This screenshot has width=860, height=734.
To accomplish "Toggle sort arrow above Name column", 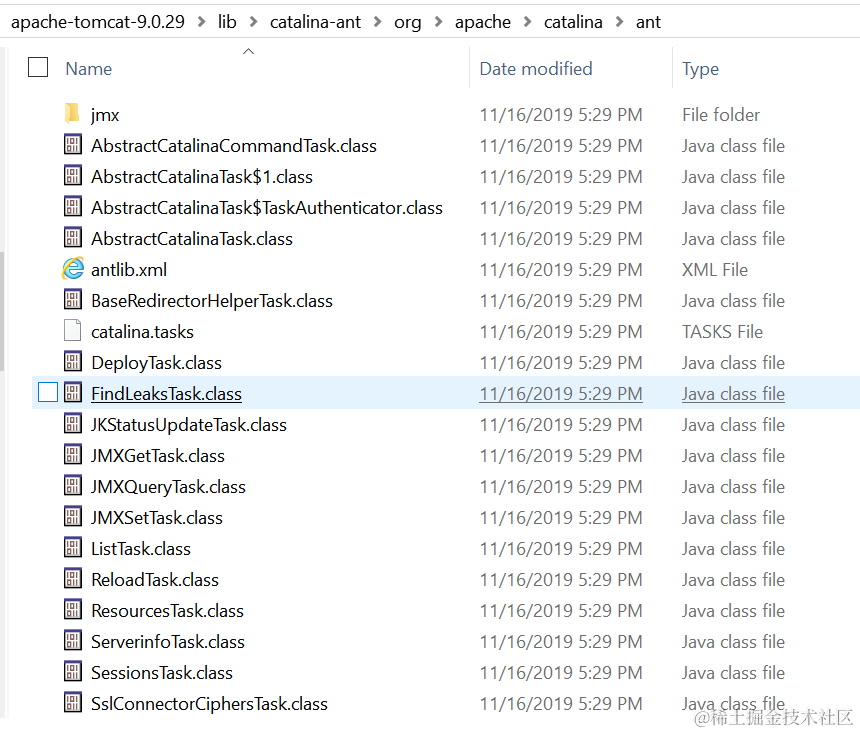I will click(248, 52).
